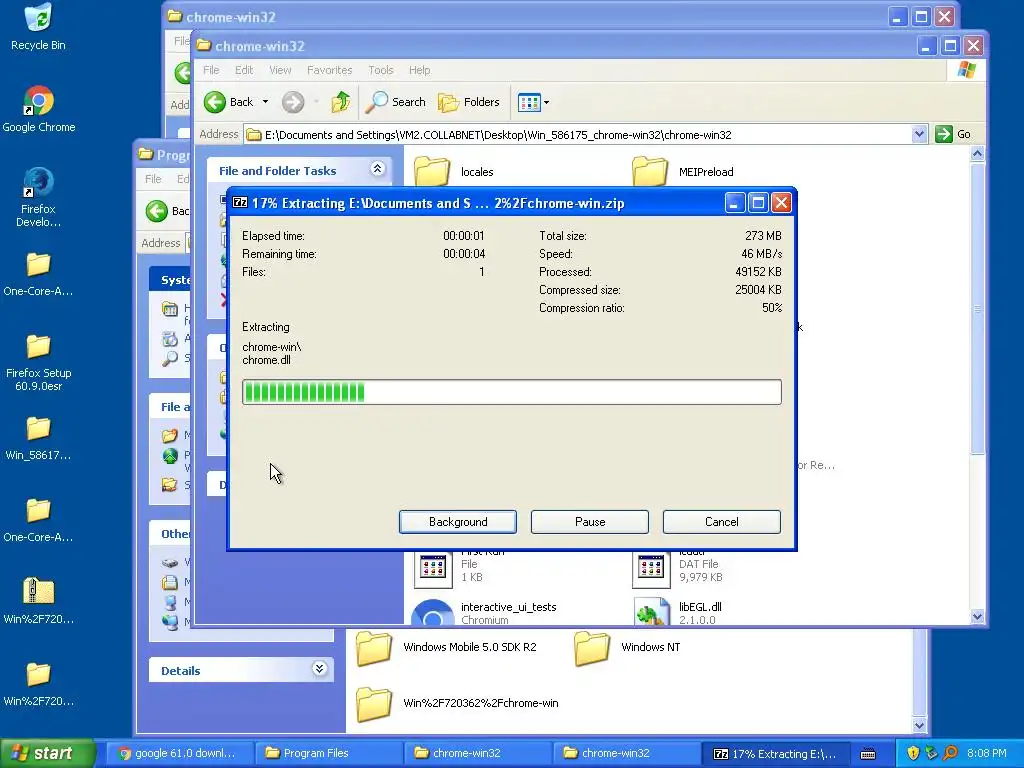Screen dimensions: 1024x768
Task: Click the green extraction progress bar
Action: [x=512, y=392]
